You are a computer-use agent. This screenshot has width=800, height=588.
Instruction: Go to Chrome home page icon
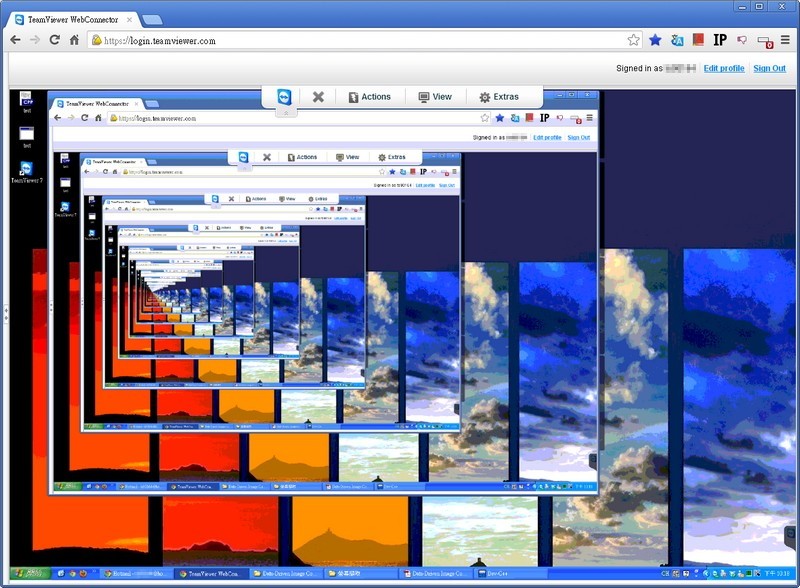[x=74, y=40]
